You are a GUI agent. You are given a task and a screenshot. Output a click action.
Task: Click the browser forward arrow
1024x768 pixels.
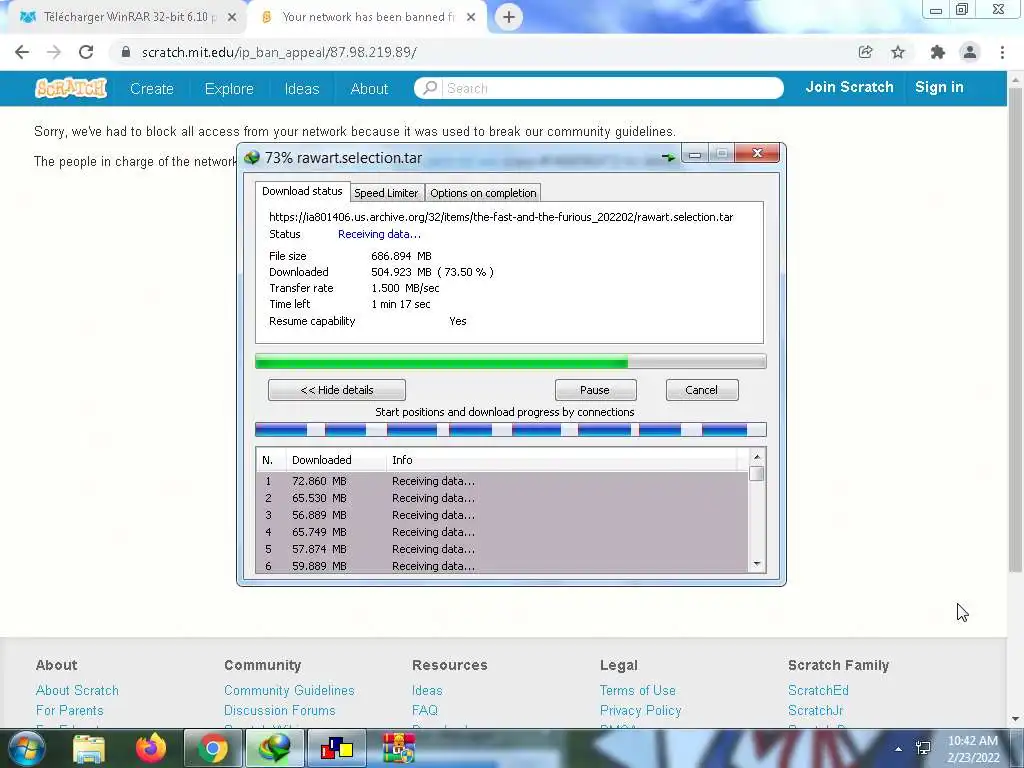tap(54, 52)
